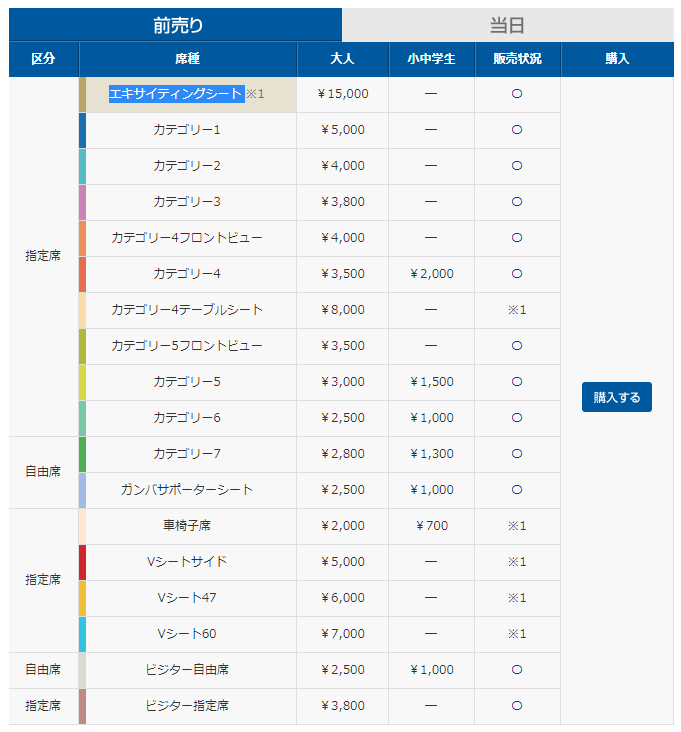Click the availability circle for カテゴリー3
The height and width of the screenshot is (732, 681).
pyautogui.click(x=517, y=201)
